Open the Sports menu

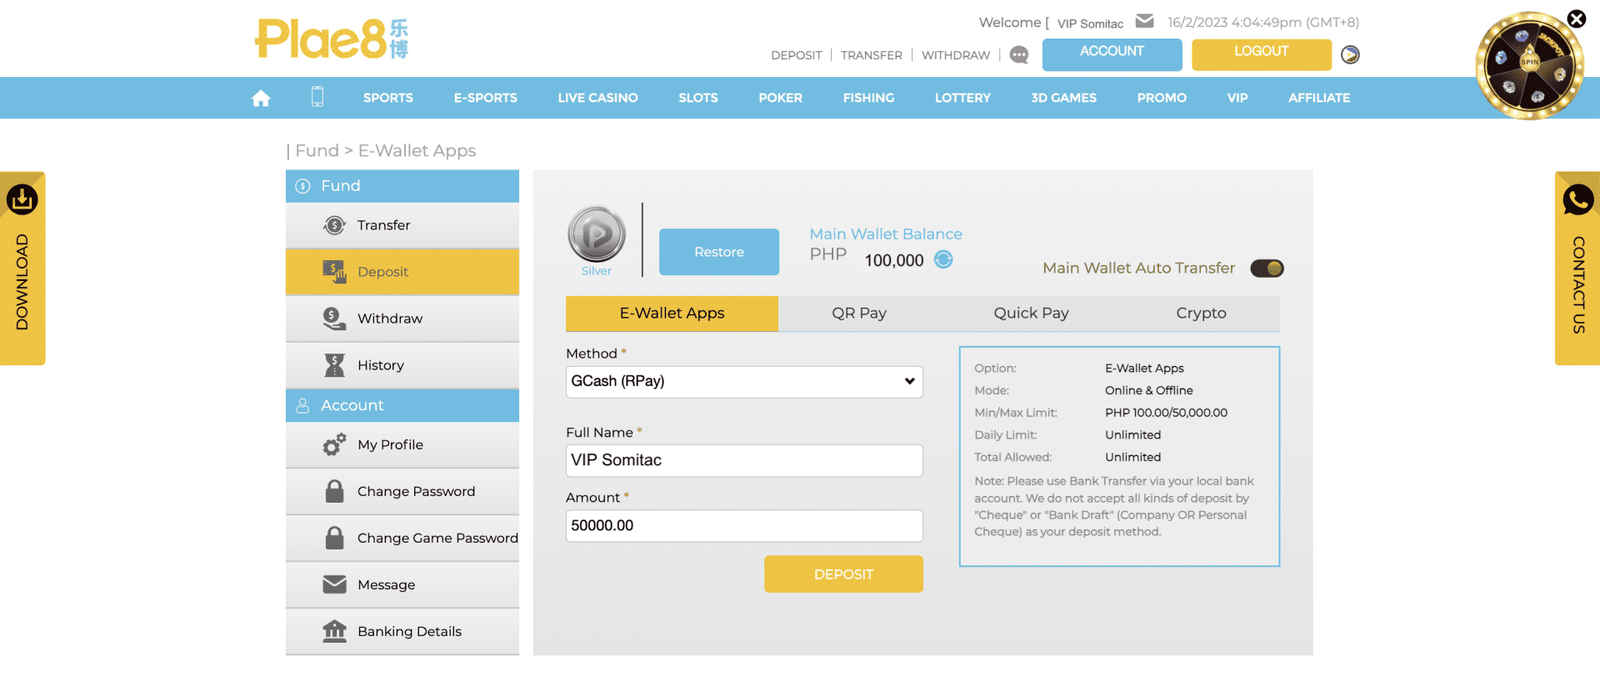click(x=388, y=98)
